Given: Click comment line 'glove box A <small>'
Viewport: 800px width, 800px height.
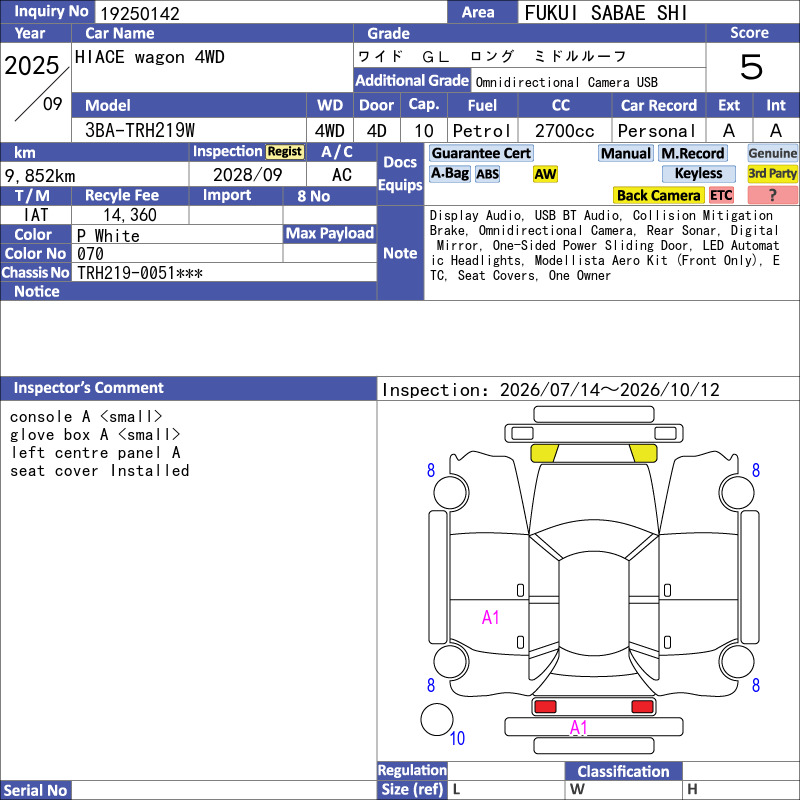Looking at the screenshot, I should 95,435.
